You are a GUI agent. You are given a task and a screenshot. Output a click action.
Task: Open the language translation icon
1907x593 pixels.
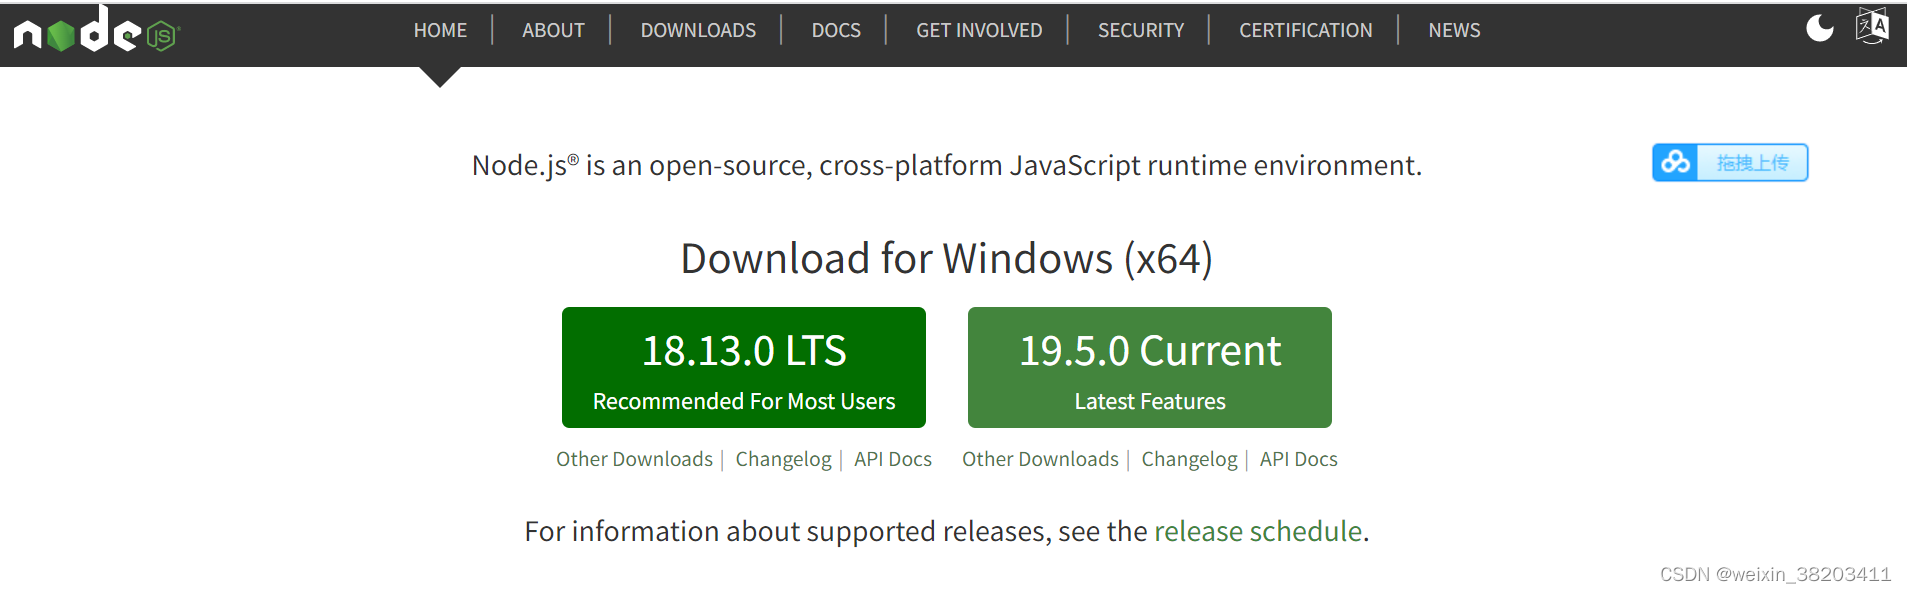(x=1872, y=26)
